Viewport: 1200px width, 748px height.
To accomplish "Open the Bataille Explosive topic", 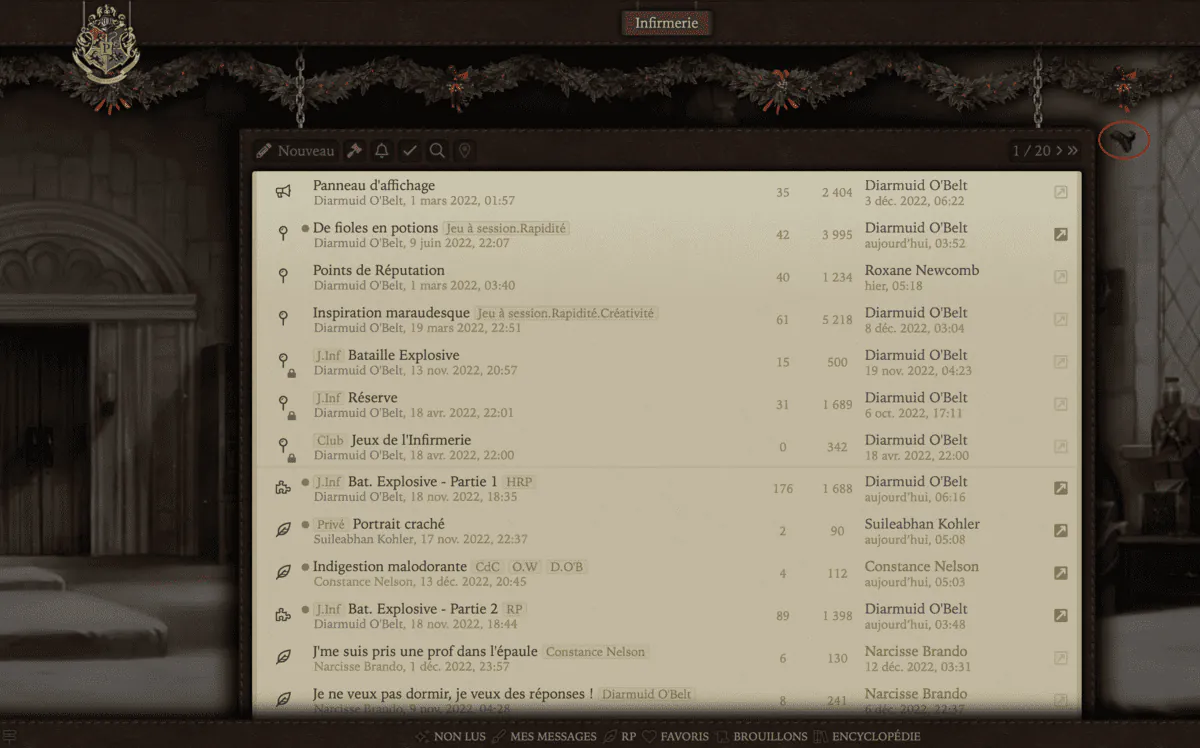I will (x=404, y=355).
